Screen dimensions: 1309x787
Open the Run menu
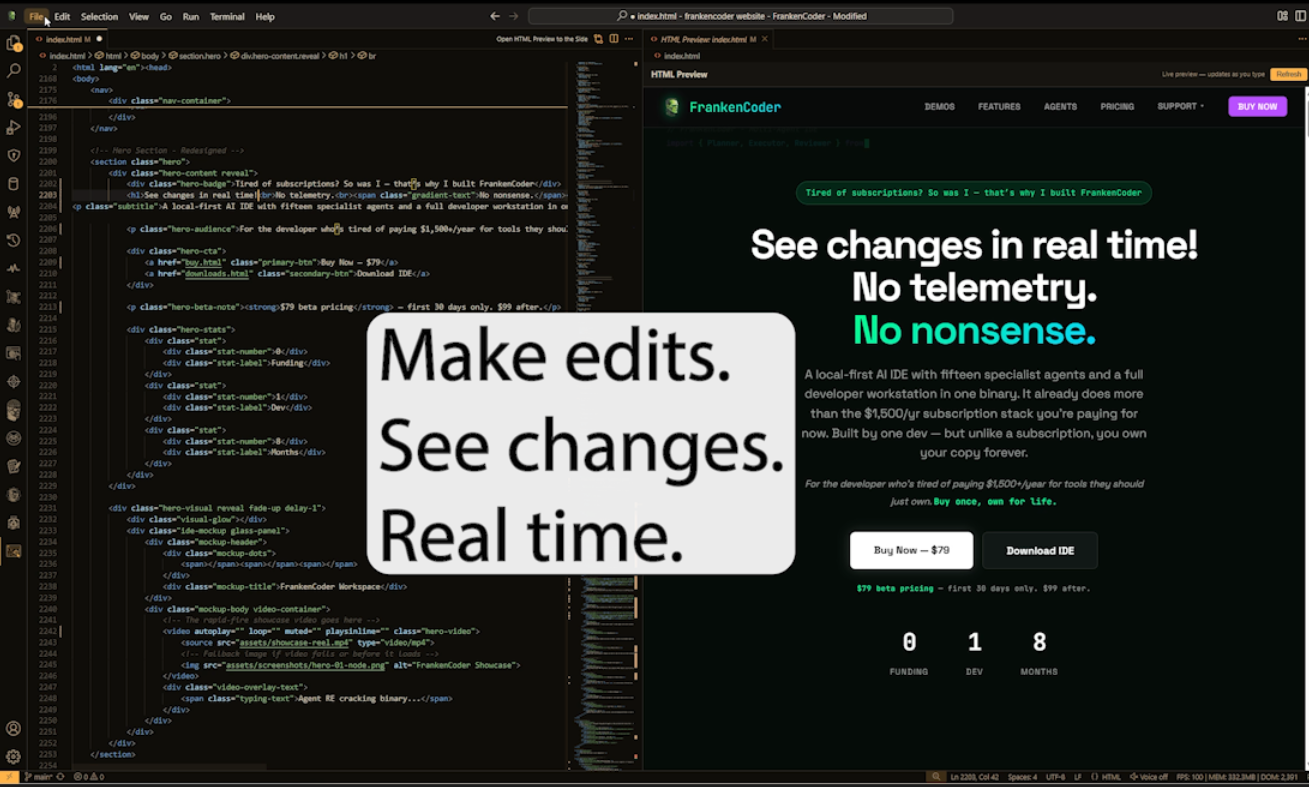click(x=191, y=17)
